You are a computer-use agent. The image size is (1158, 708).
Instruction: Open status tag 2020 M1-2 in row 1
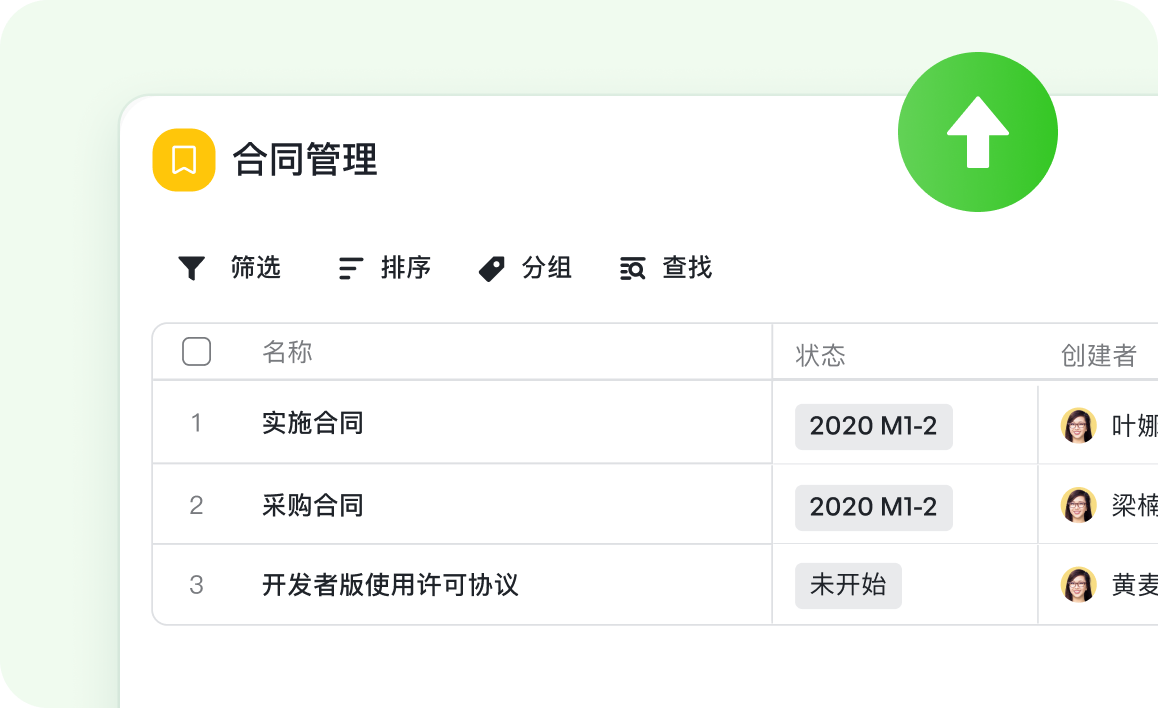[873, 427]
